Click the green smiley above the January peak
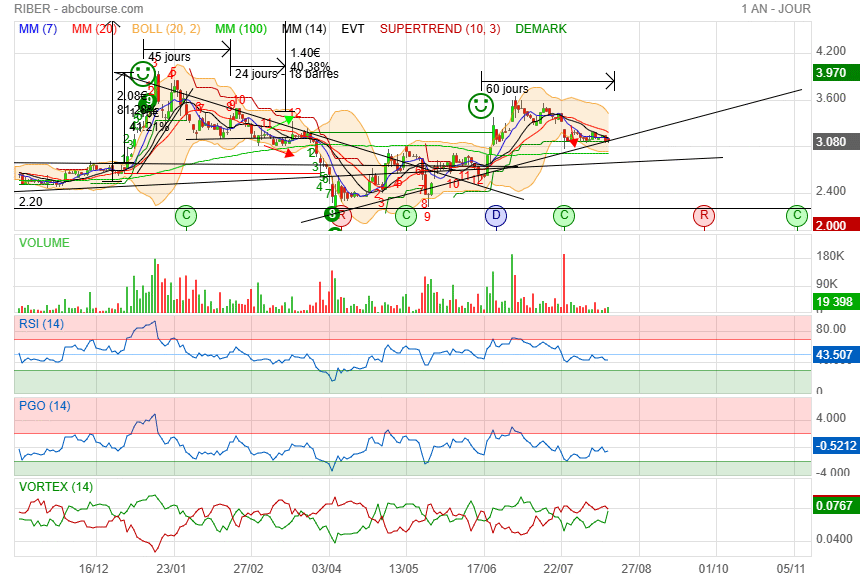 [143, 72]
